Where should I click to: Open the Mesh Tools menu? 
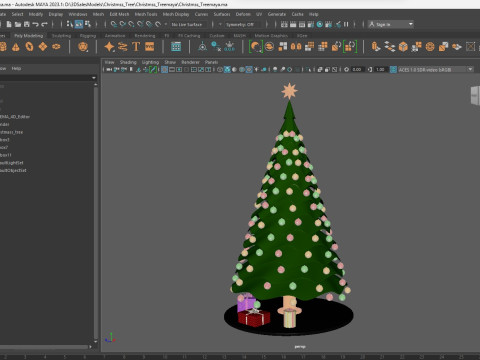tap(146, 14)
